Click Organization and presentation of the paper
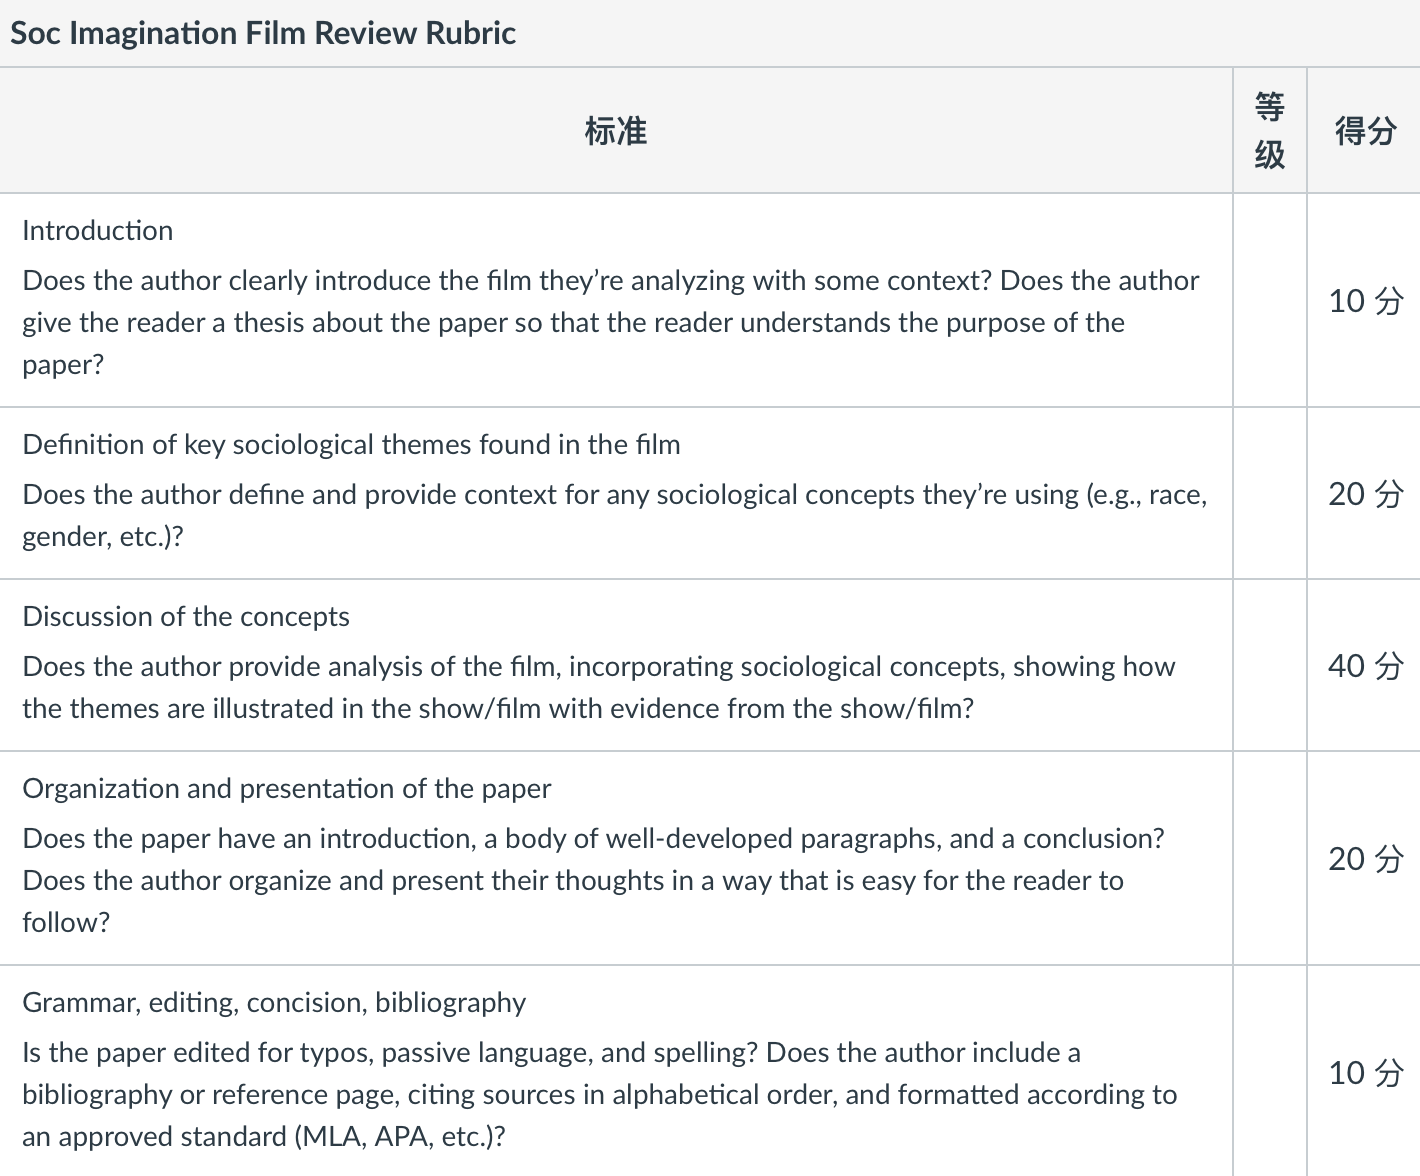This screenshot has height=1176, width=1420. coord(287,788)
